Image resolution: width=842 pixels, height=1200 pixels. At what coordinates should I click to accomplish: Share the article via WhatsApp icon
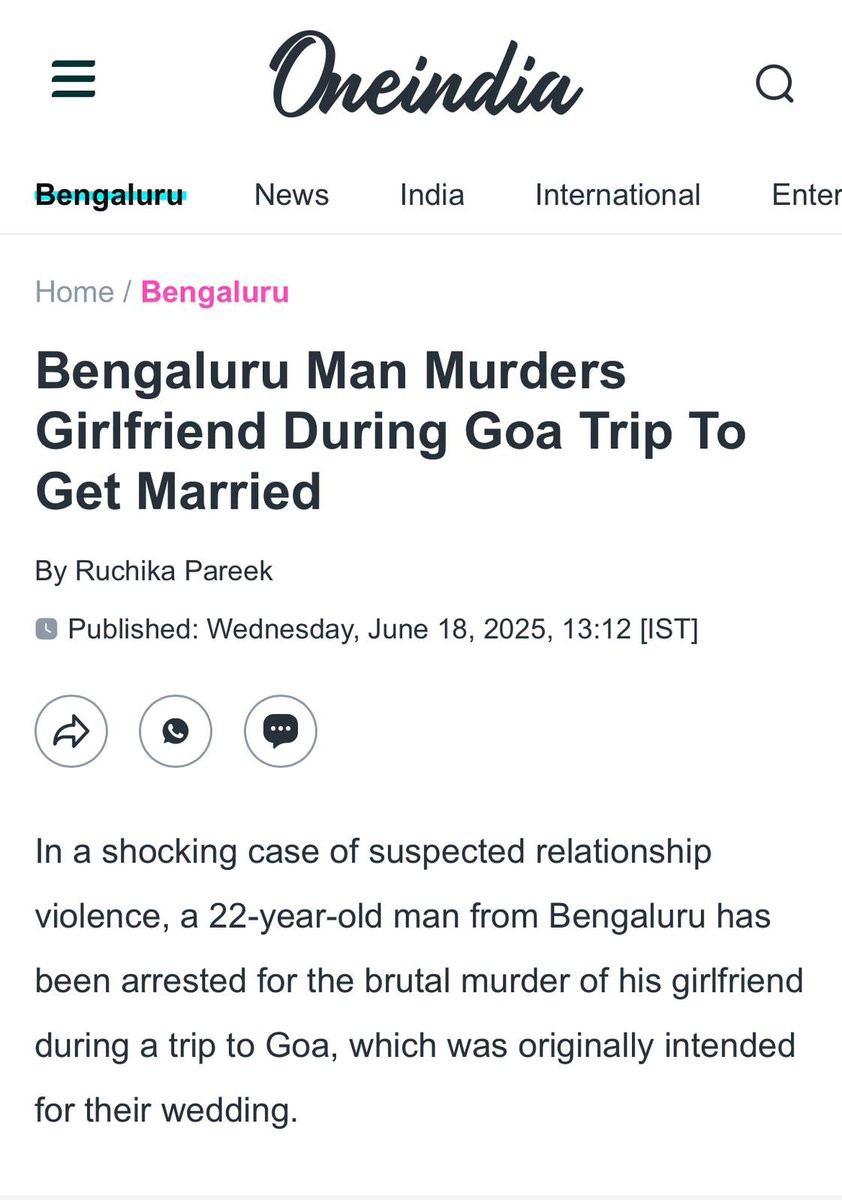click(x=176, y=732)
